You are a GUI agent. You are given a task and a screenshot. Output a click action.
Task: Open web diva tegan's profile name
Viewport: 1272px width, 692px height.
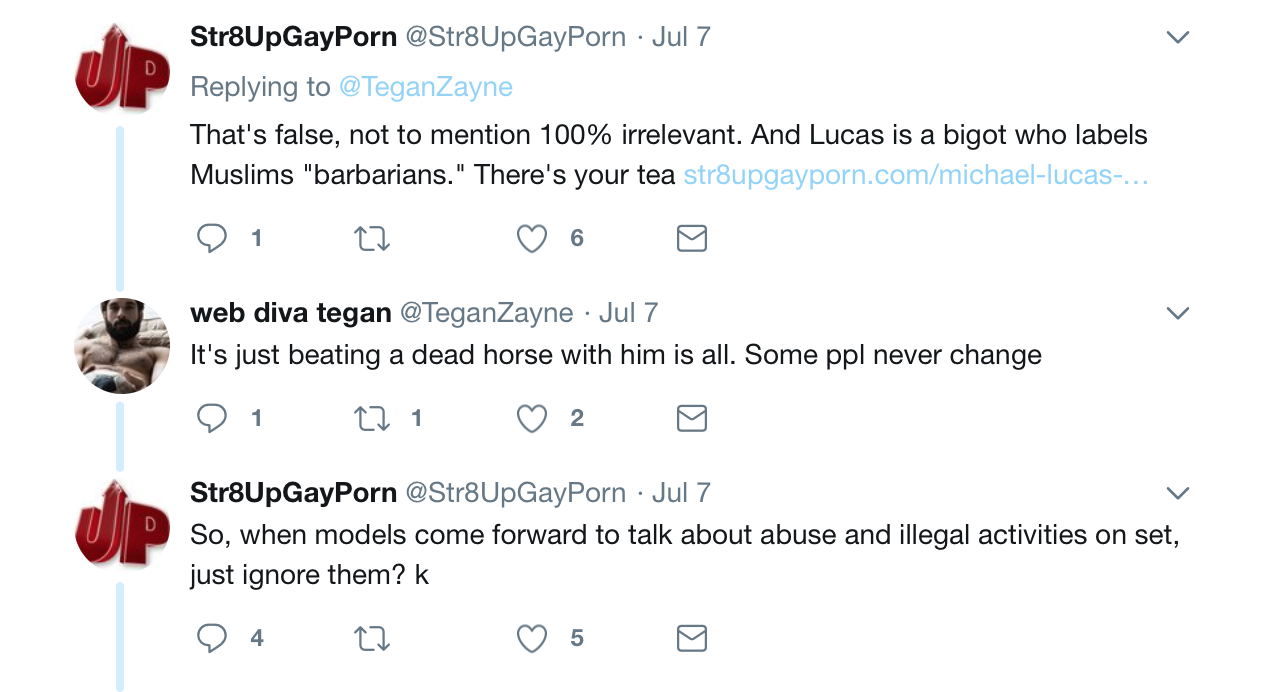[x=291, y=313]
